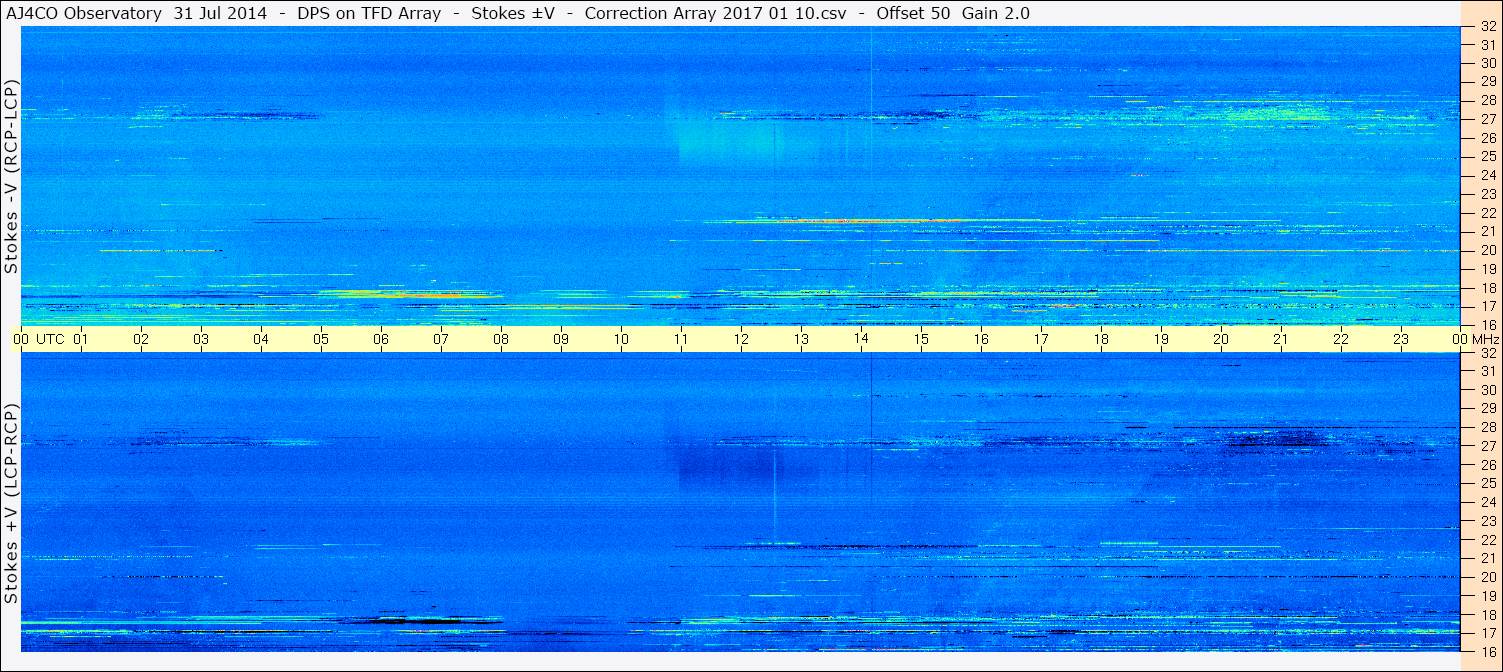Screen dimensions: 1503x672
Task: Choose the 13 hour tick label
Action: [801, 339]
